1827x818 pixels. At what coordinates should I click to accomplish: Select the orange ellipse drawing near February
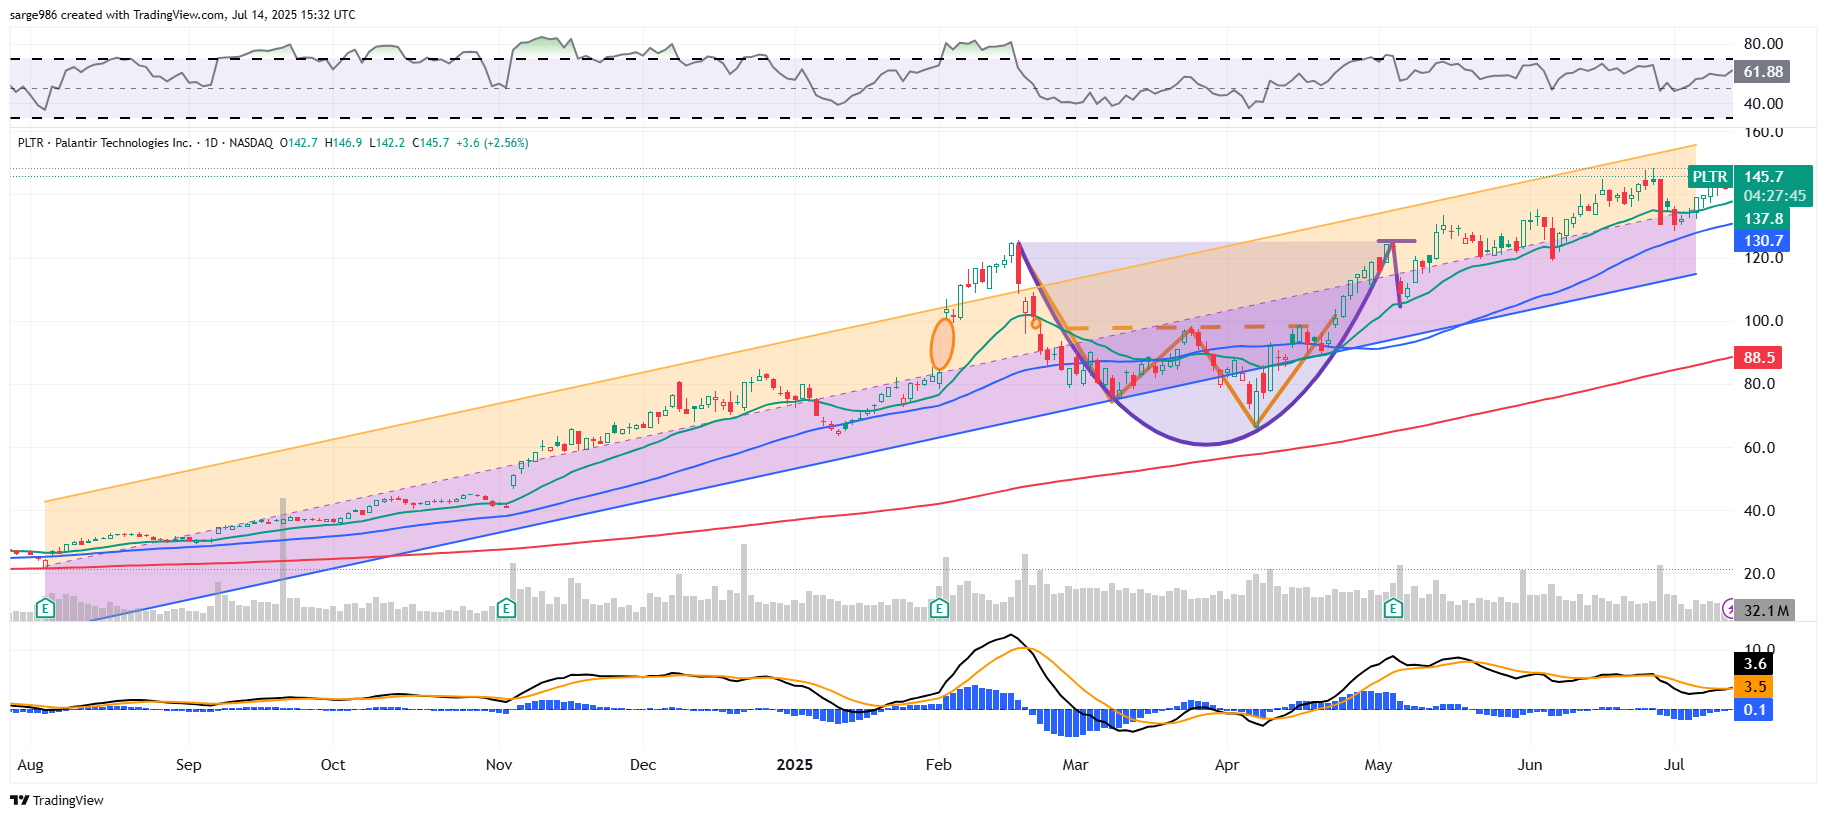click(942, 344)
